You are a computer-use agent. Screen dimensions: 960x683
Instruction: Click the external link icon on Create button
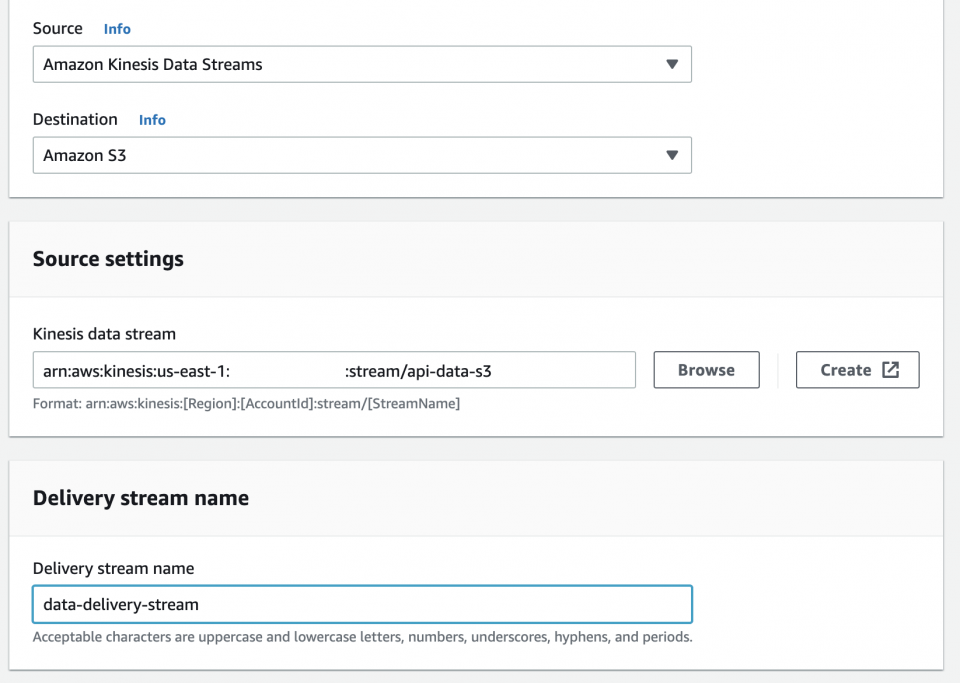tap(888, 369)
